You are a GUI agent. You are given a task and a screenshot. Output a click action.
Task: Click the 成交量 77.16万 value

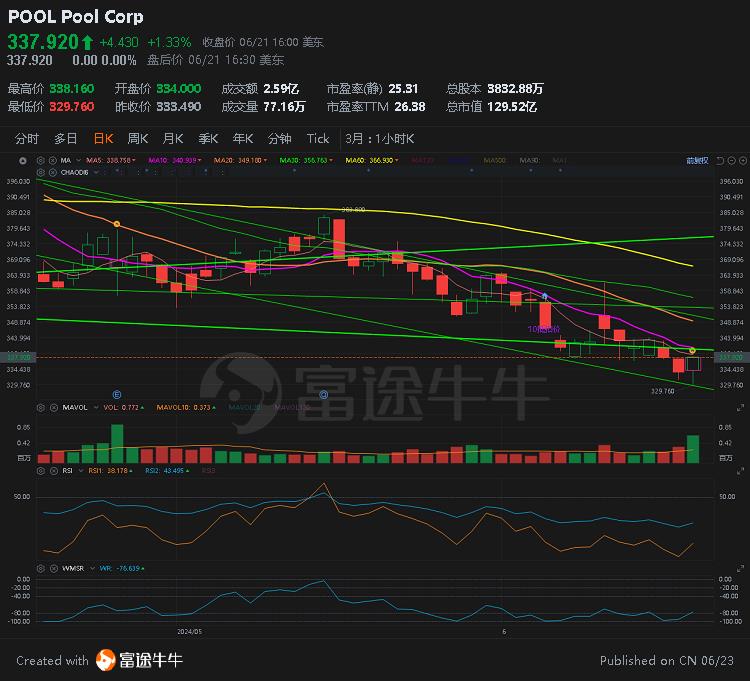[x=284, y=107]
